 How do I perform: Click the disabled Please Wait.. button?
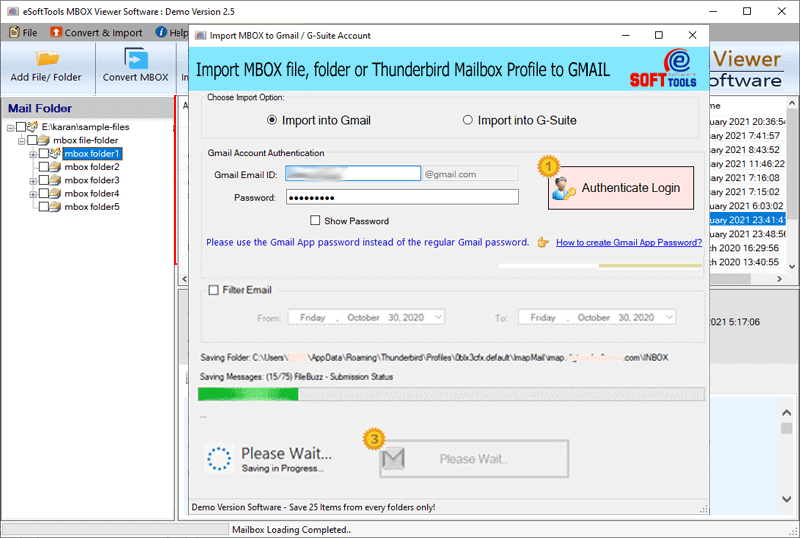474,458
